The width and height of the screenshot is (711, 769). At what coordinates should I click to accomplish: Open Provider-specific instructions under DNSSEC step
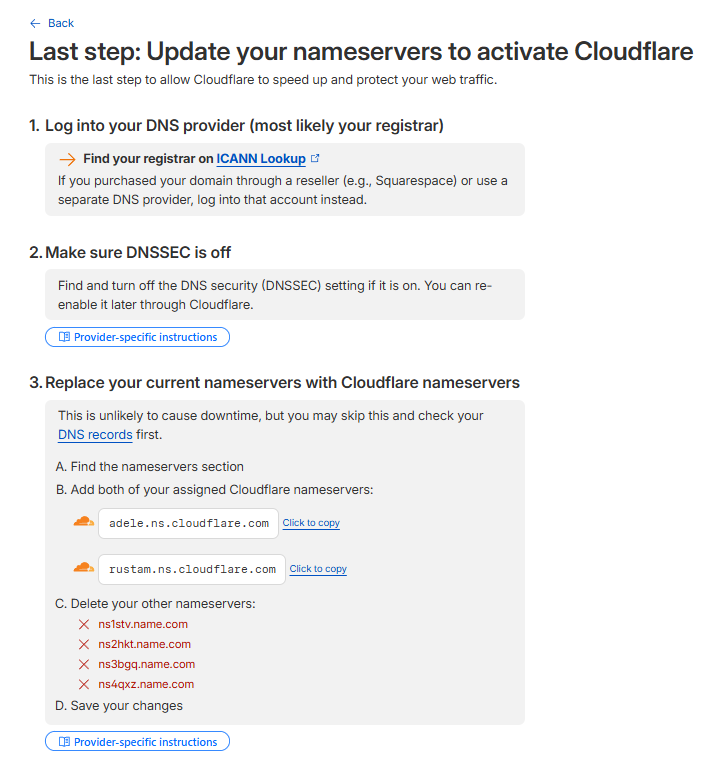[145, 337]
